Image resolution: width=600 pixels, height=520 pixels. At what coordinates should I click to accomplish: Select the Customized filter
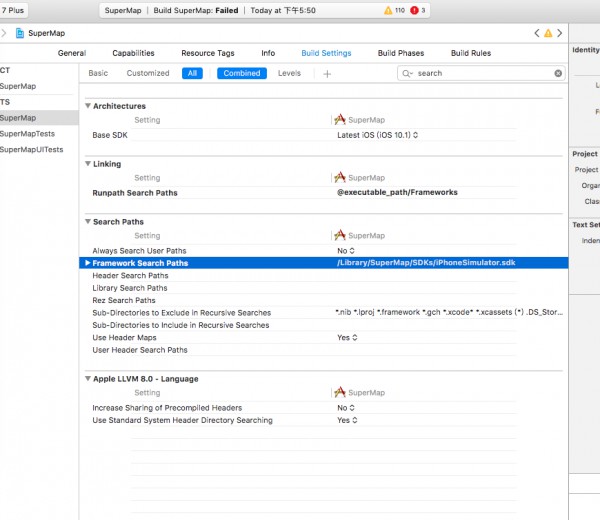pos(148,73)
